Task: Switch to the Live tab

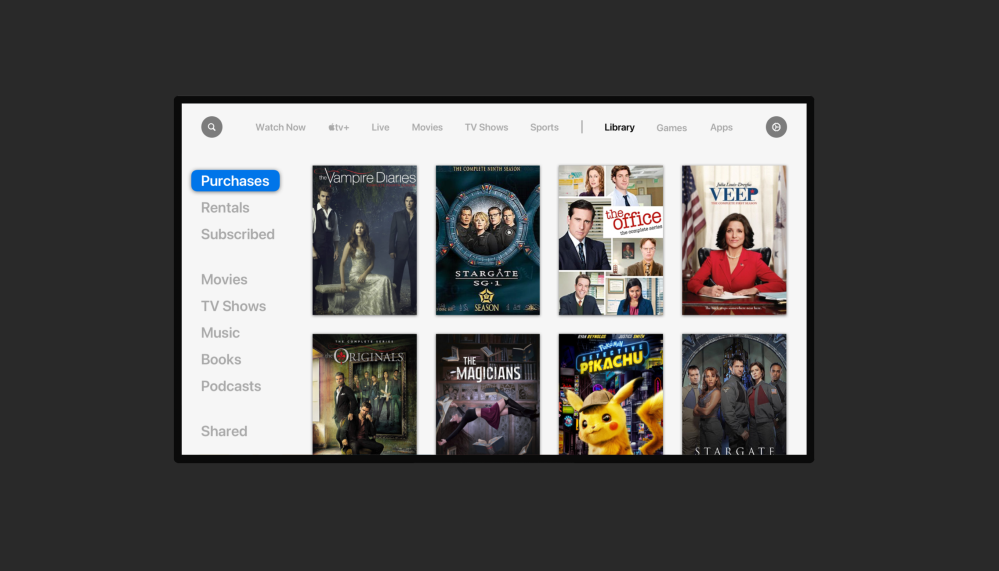Action: [380, 128]
